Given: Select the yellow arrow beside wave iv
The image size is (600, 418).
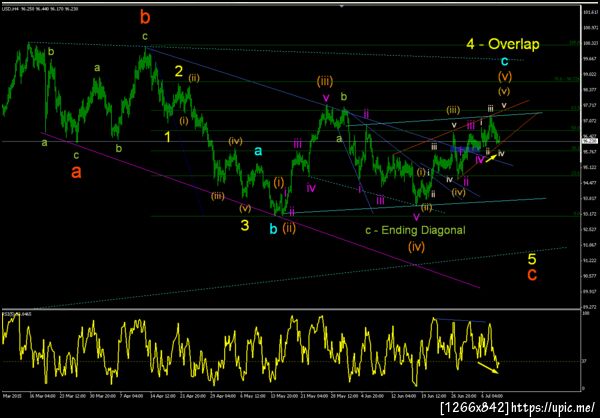Looking at the screenshot, I should (491, 158).
